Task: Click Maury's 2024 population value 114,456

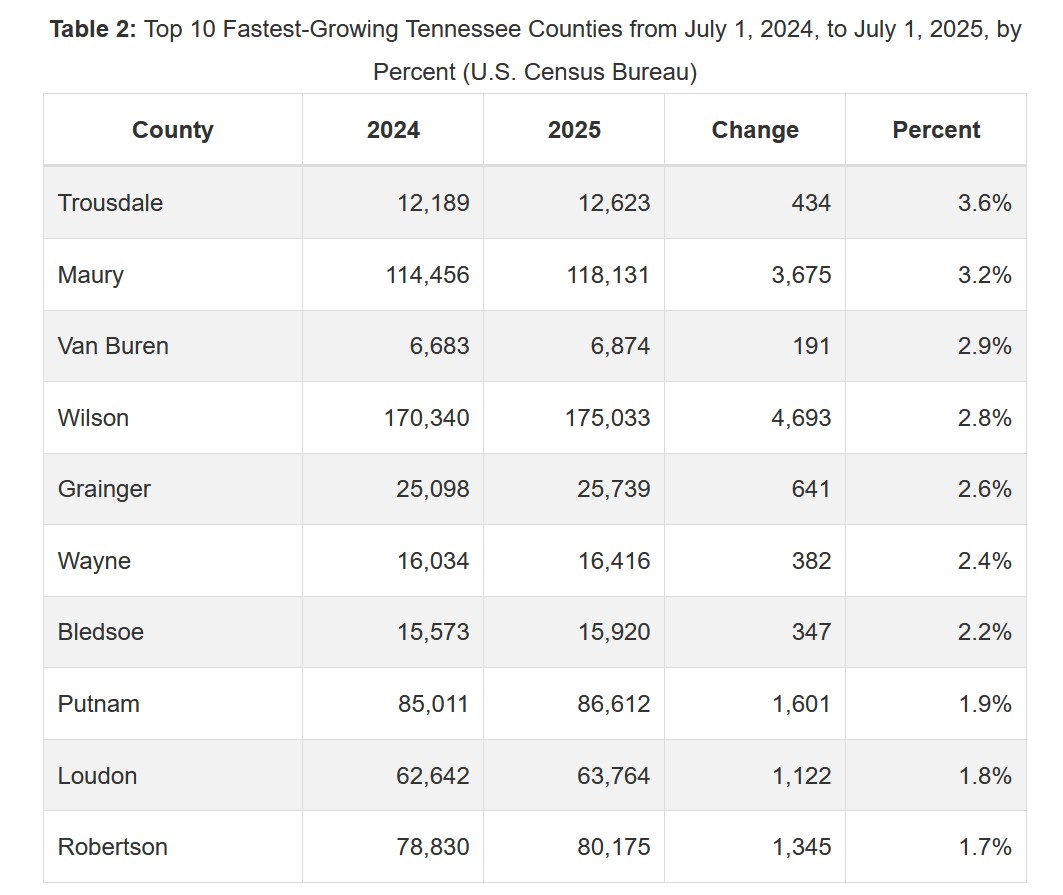Action: coord(427,275)
